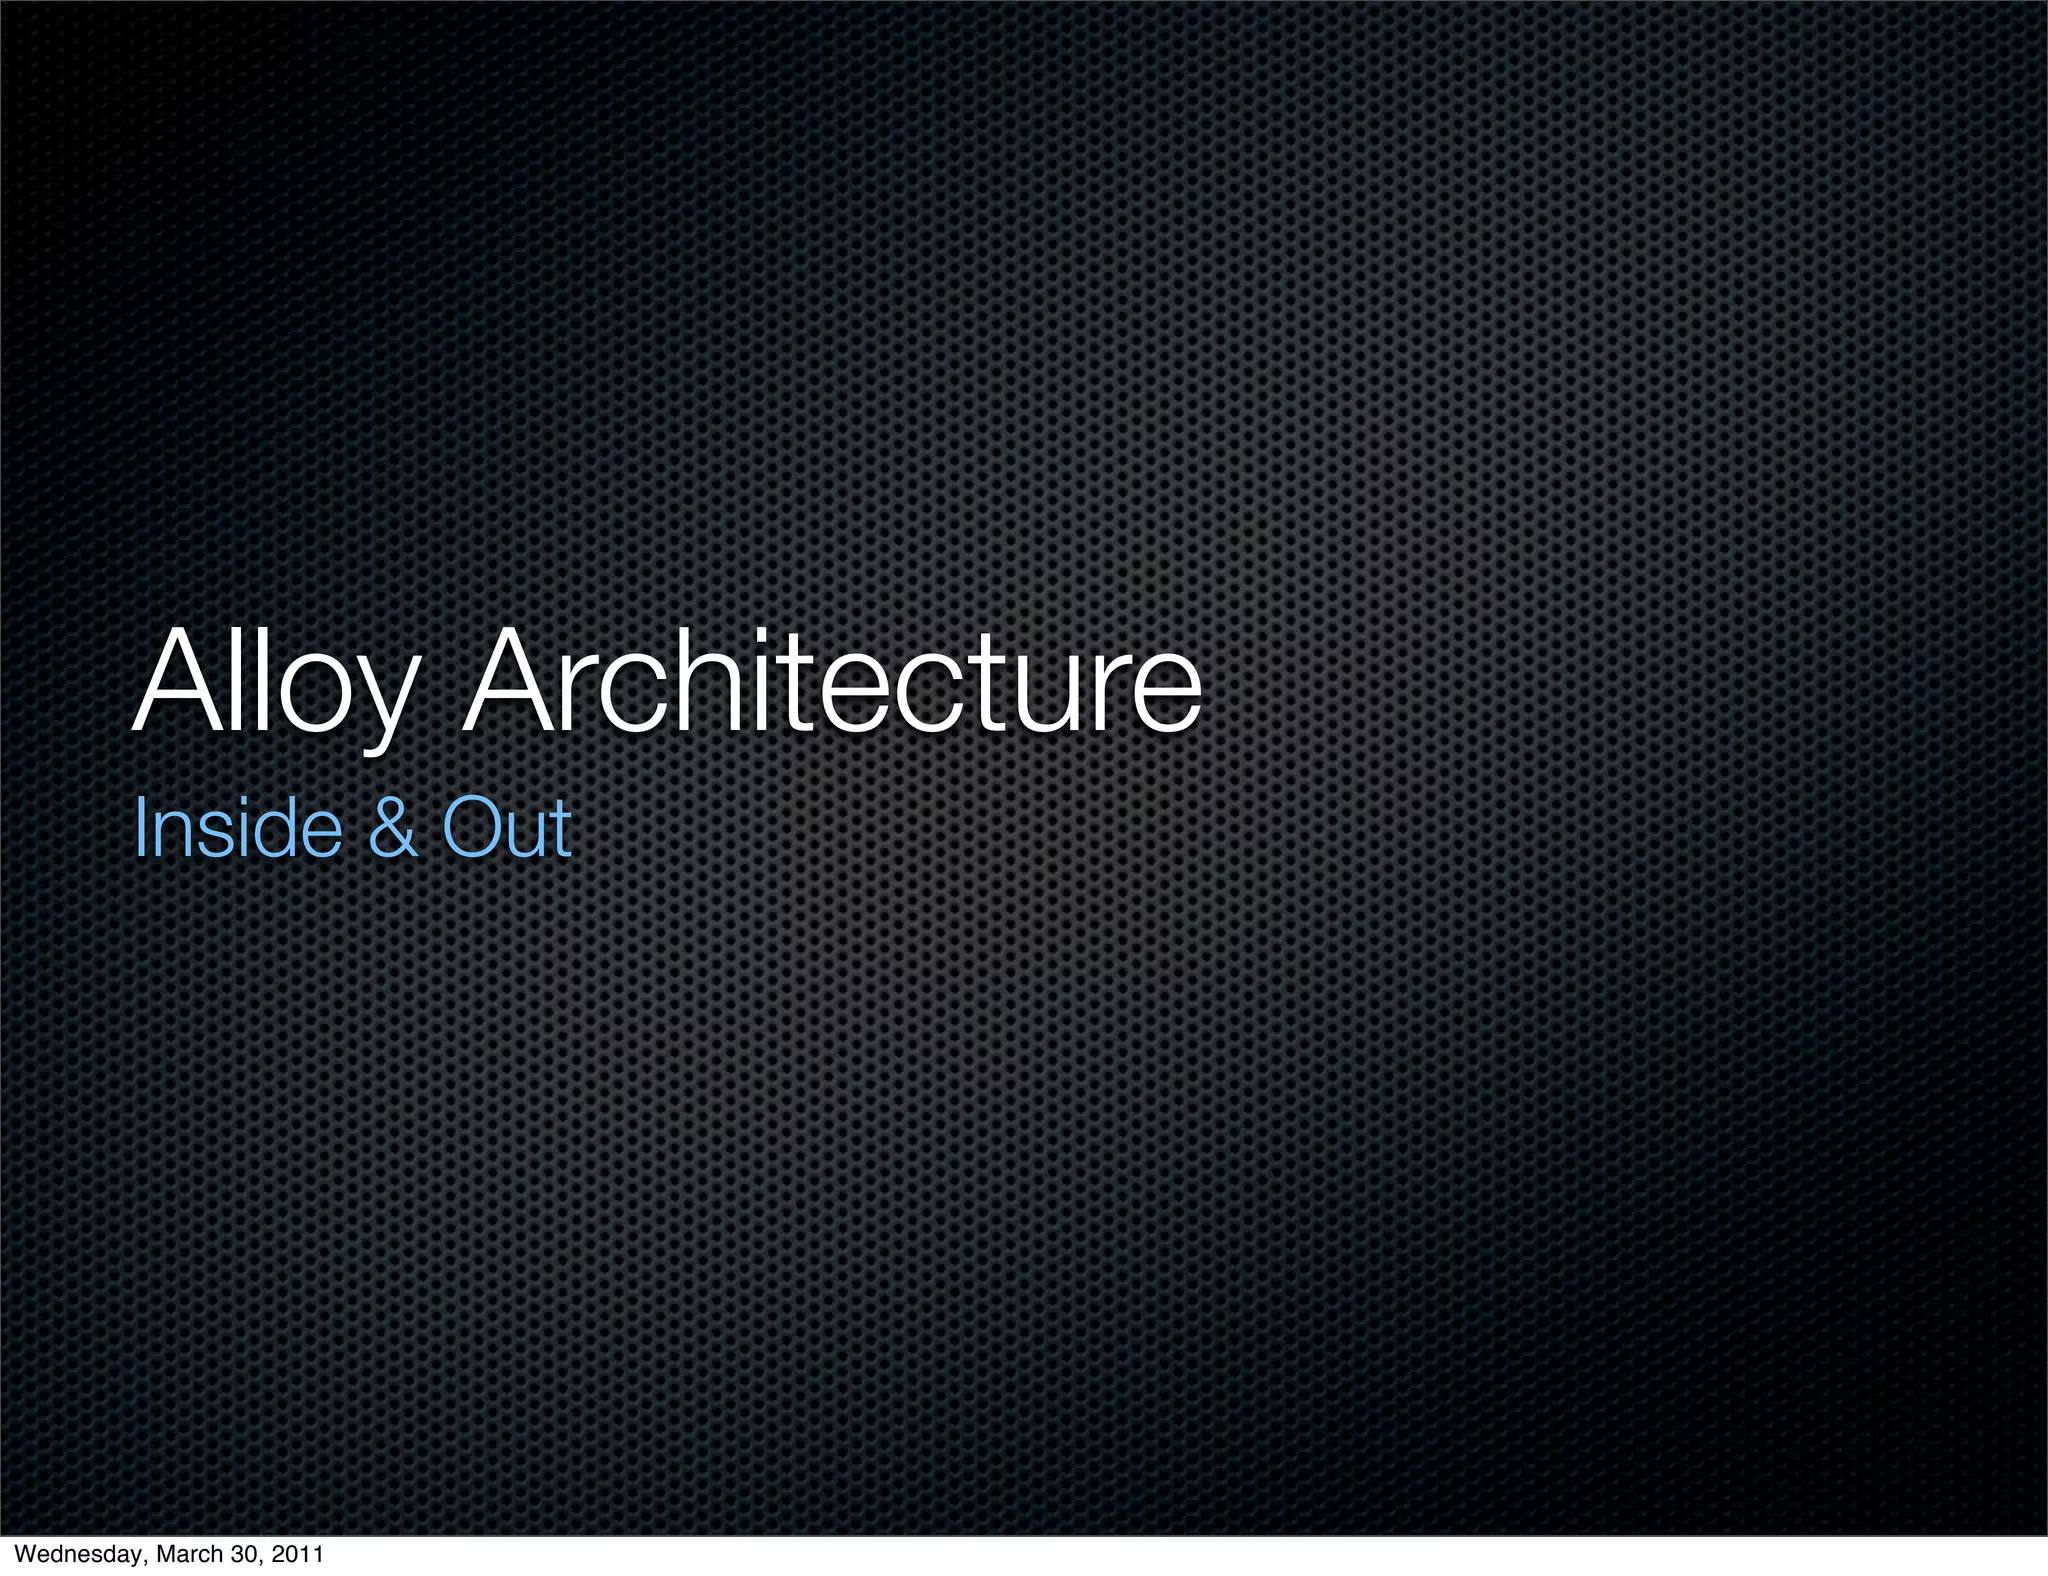Click "Wednesday" in the footer date

click(79, 1554)
